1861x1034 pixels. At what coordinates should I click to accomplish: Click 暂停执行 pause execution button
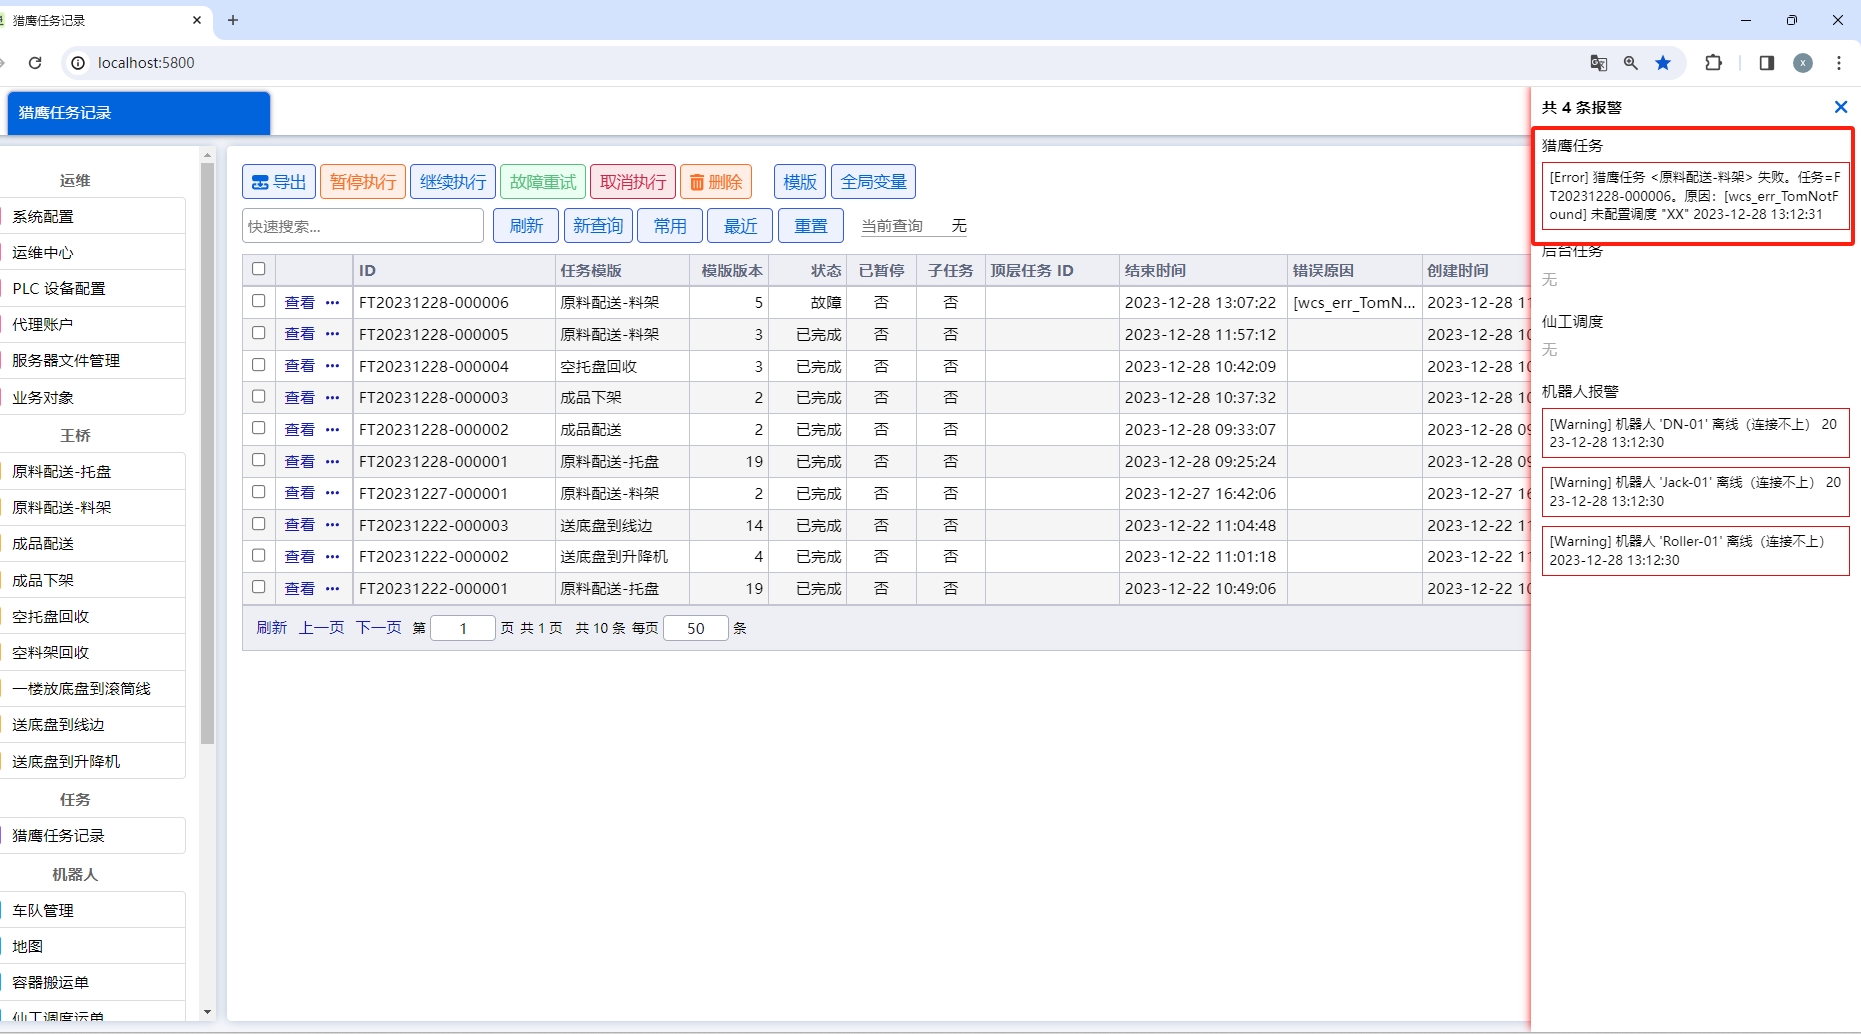click(x=363, y=182)
